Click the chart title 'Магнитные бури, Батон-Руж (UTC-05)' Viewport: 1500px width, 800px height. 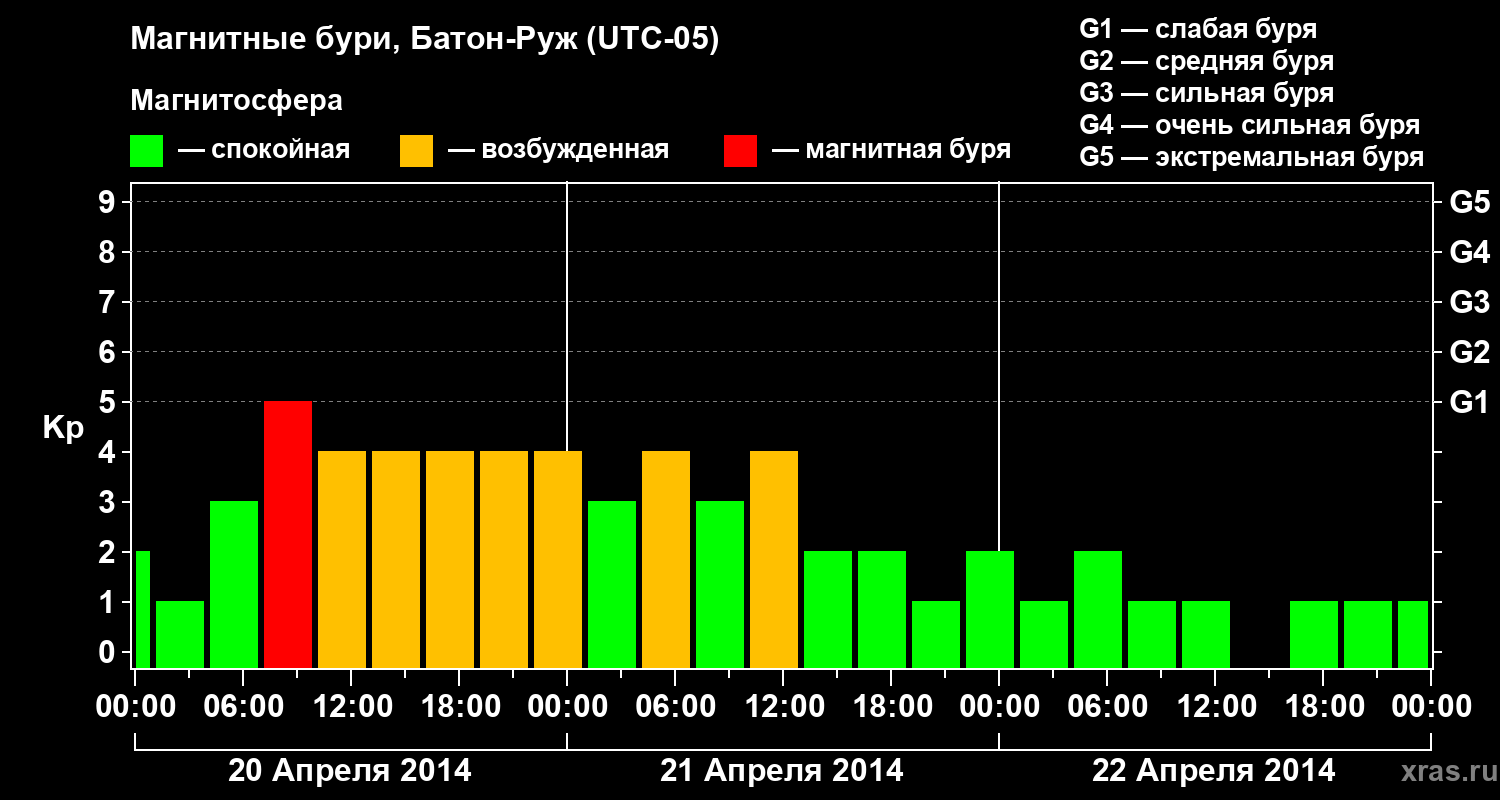pyautogui.click(x=425, y=41)
